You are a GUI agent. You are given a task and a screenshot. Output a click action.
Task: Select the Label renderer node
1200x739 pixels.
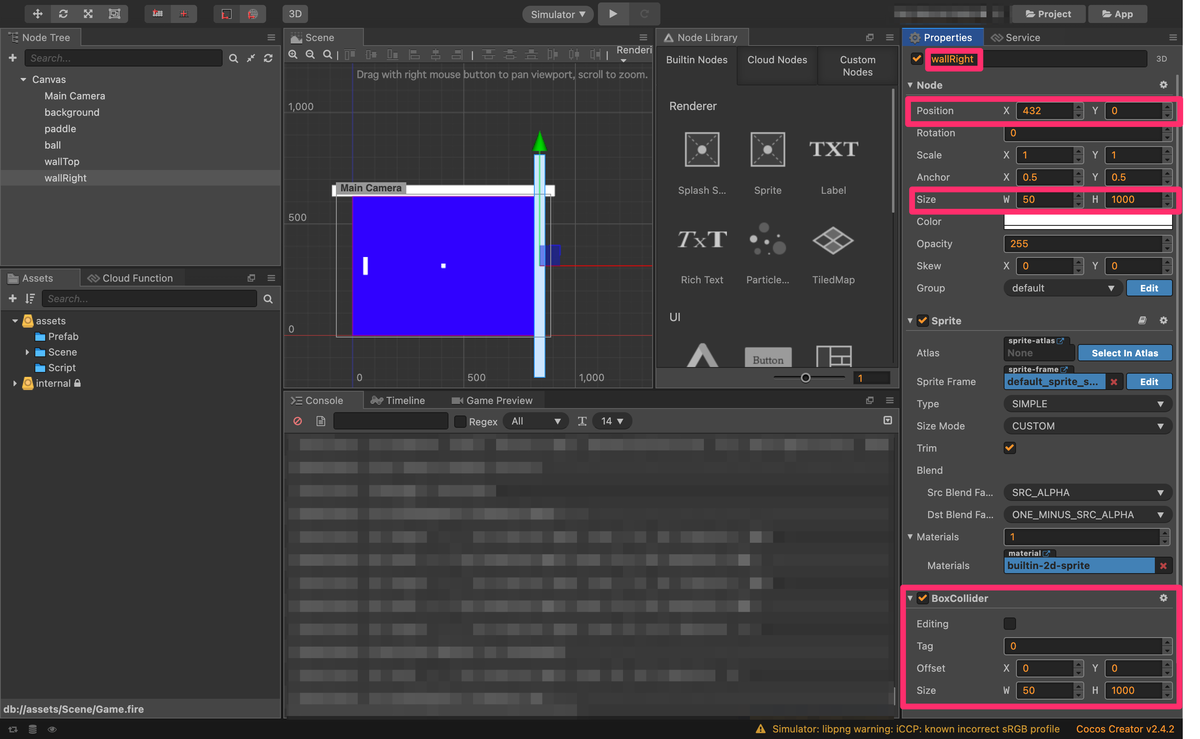(833, 162)
